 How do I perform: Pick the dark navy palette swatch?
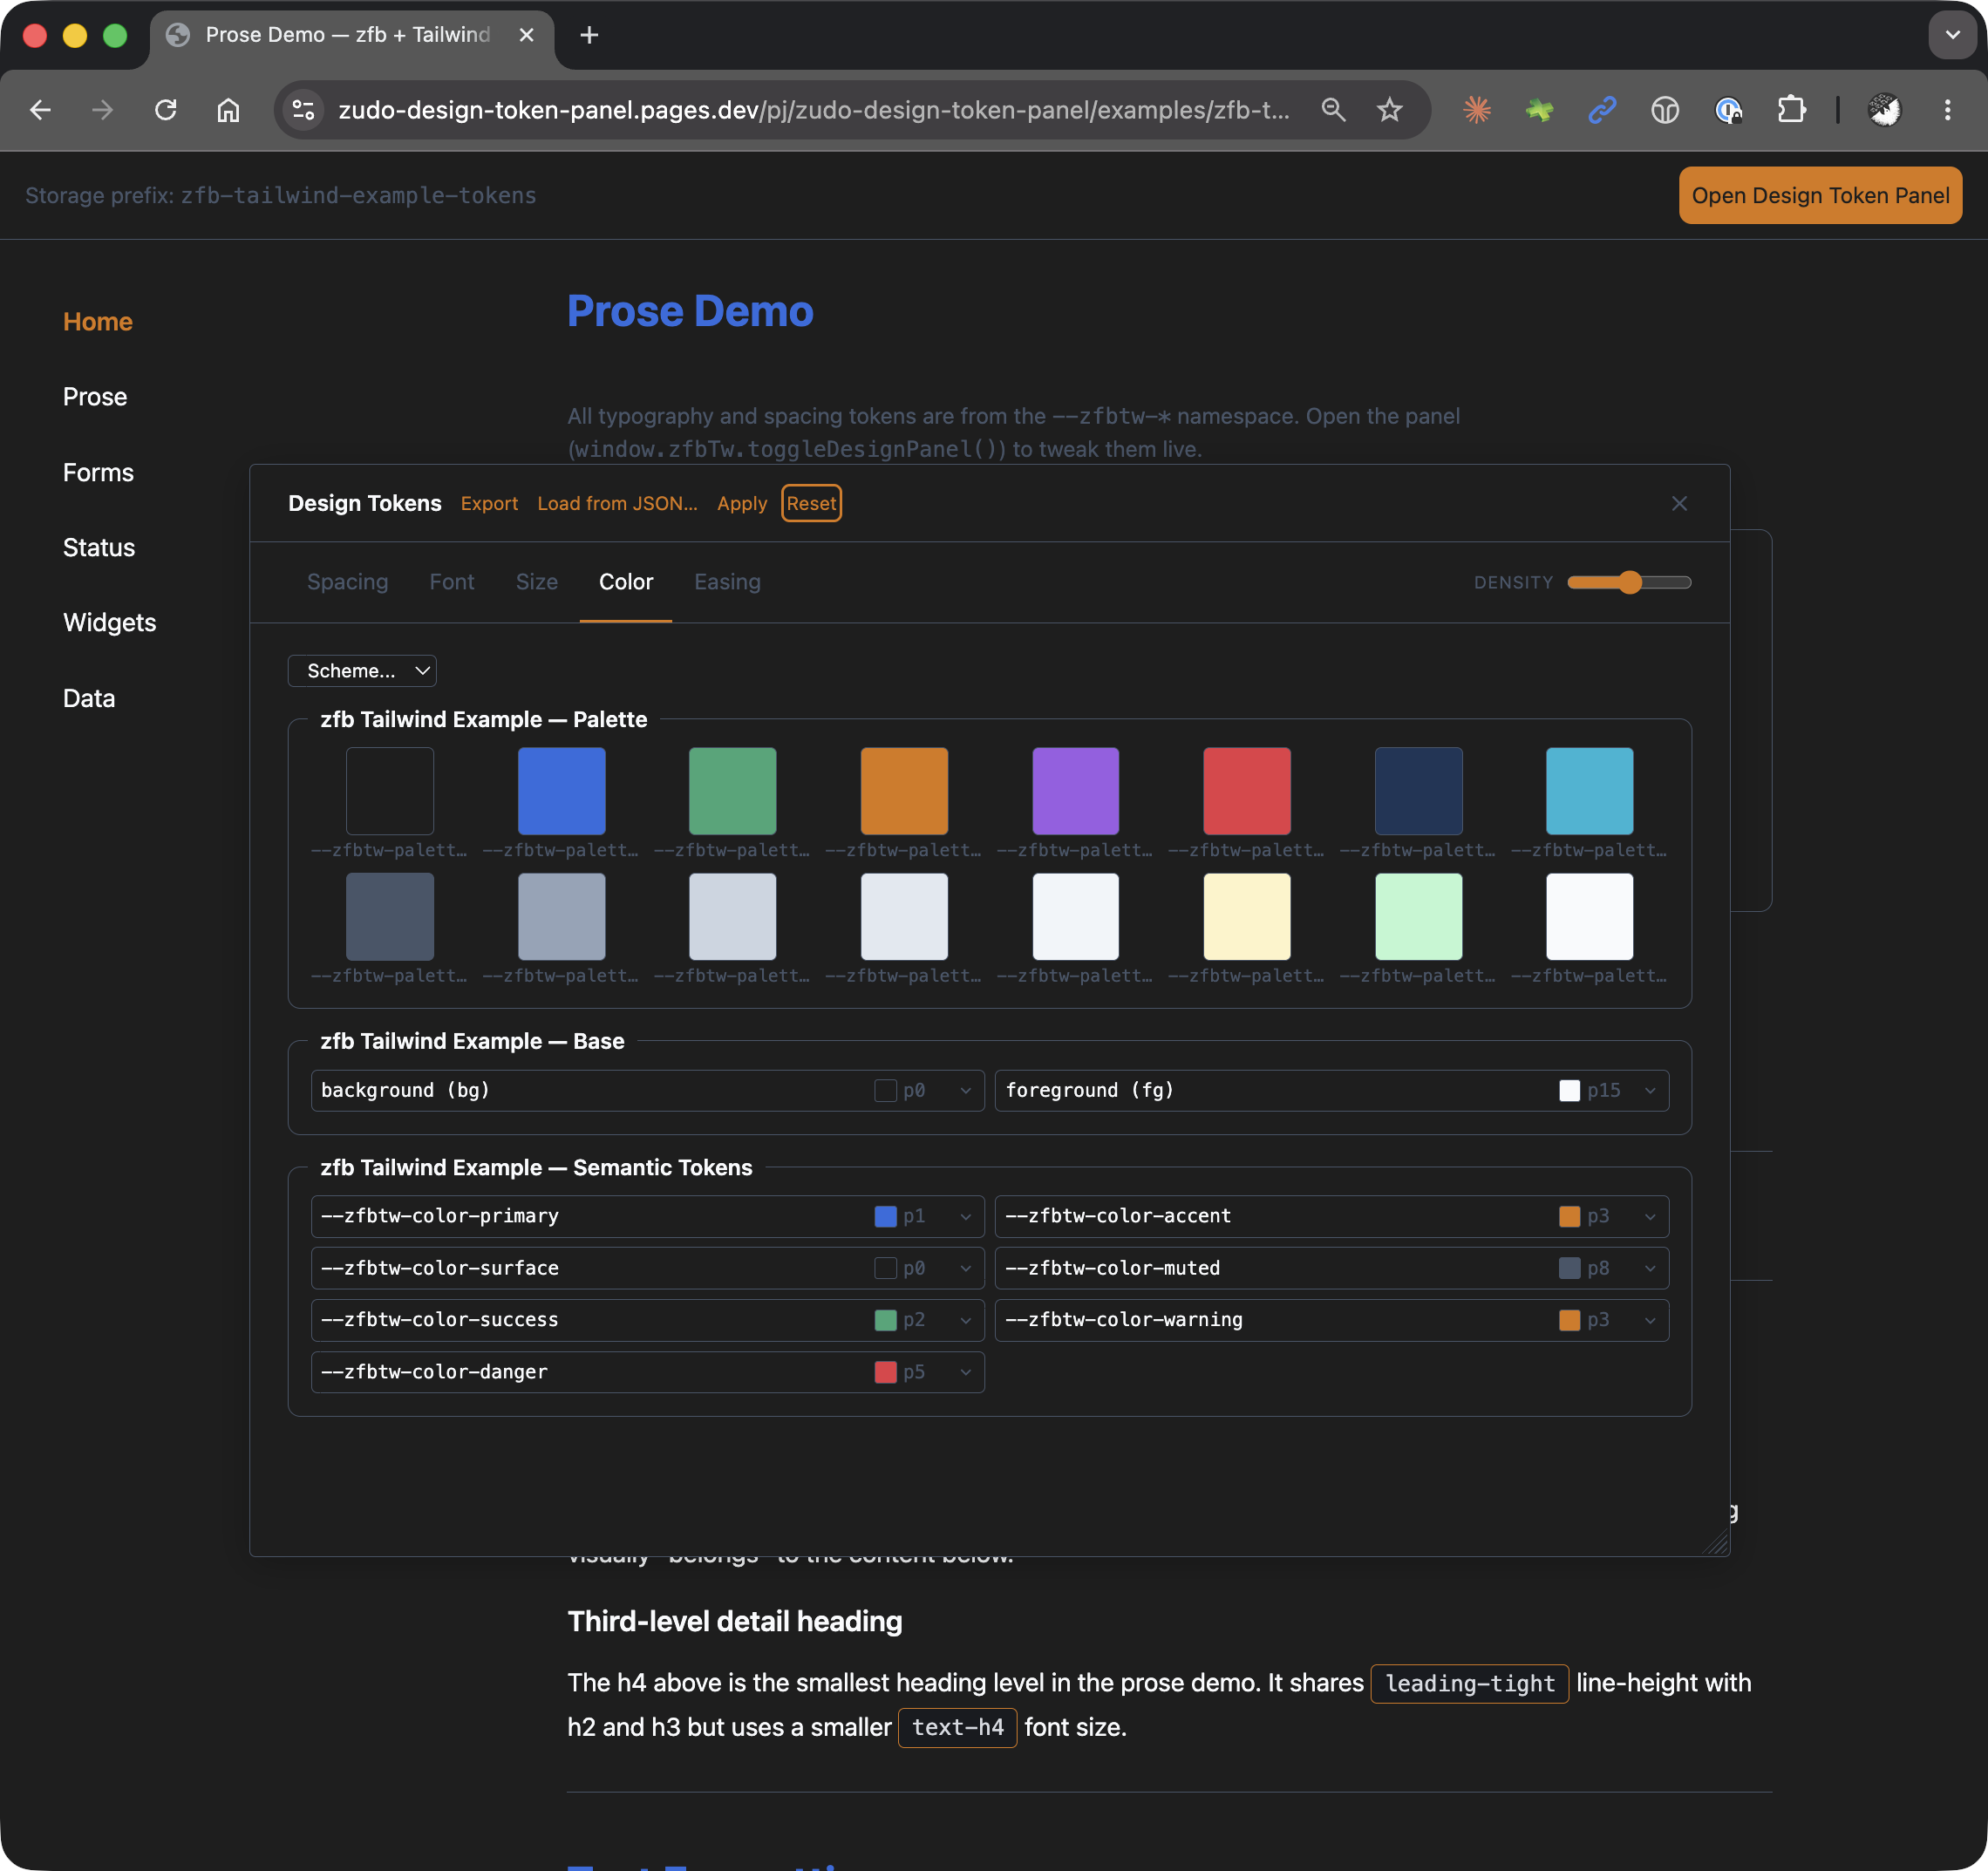[1419, 791]
